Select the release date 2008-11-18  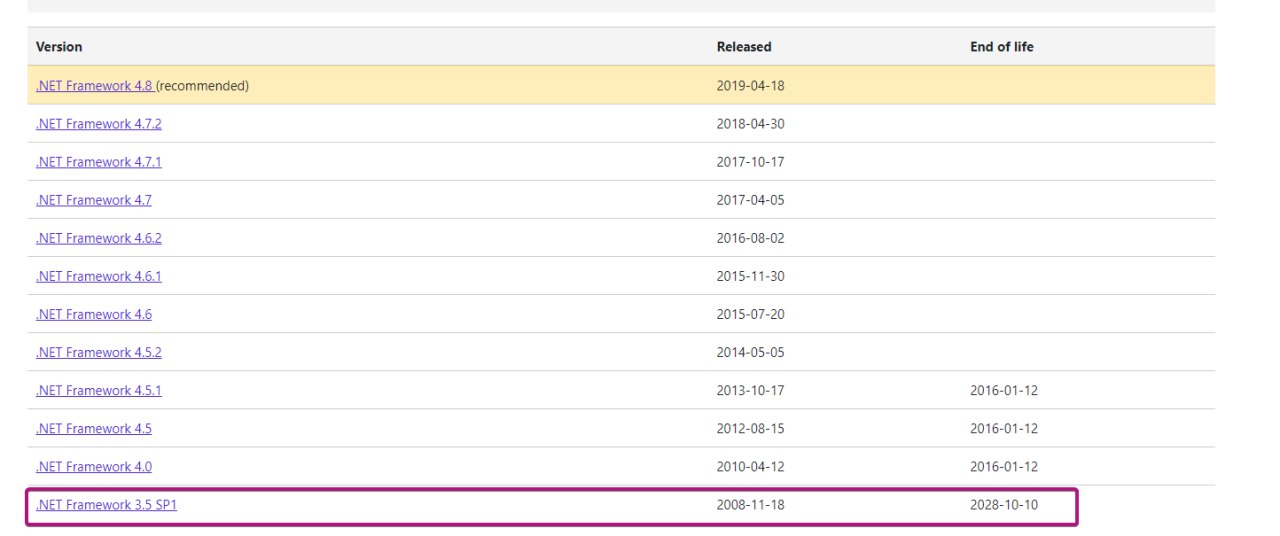point(751,505)
